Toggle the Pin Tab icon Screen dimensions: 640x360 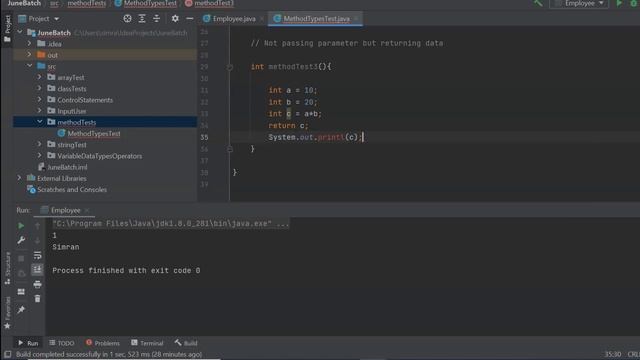(x=21, y=310)
